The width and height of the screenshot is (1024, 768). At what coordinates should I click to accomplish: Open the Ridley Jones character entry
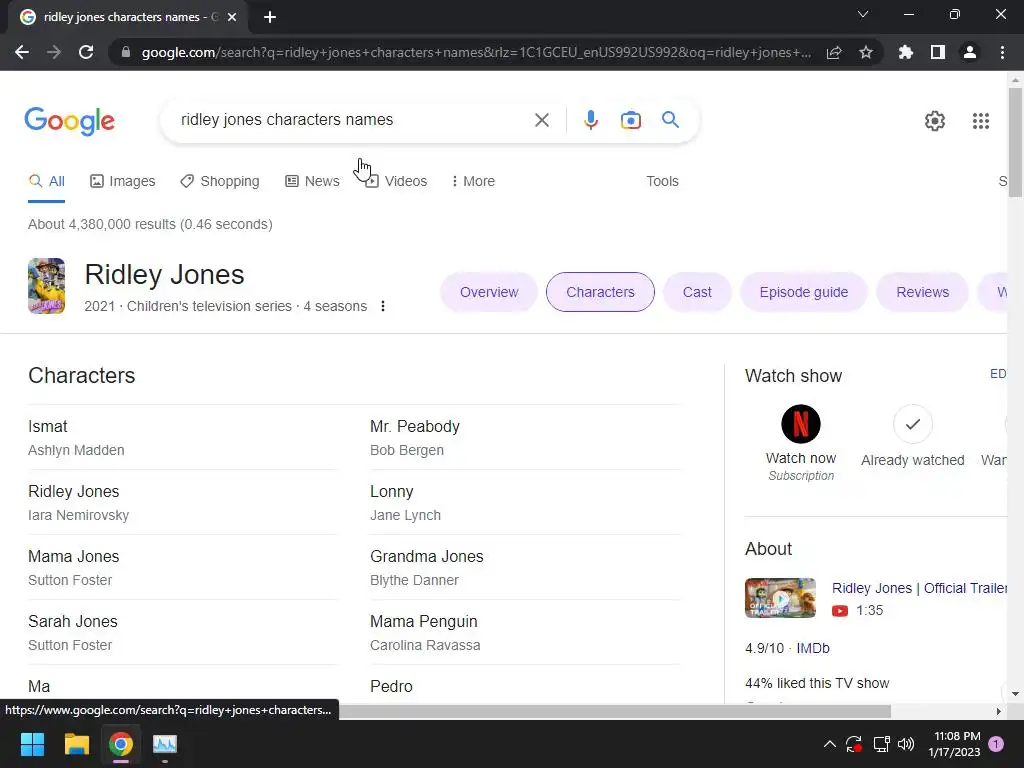pyautogui.click(x=182, y=503)
